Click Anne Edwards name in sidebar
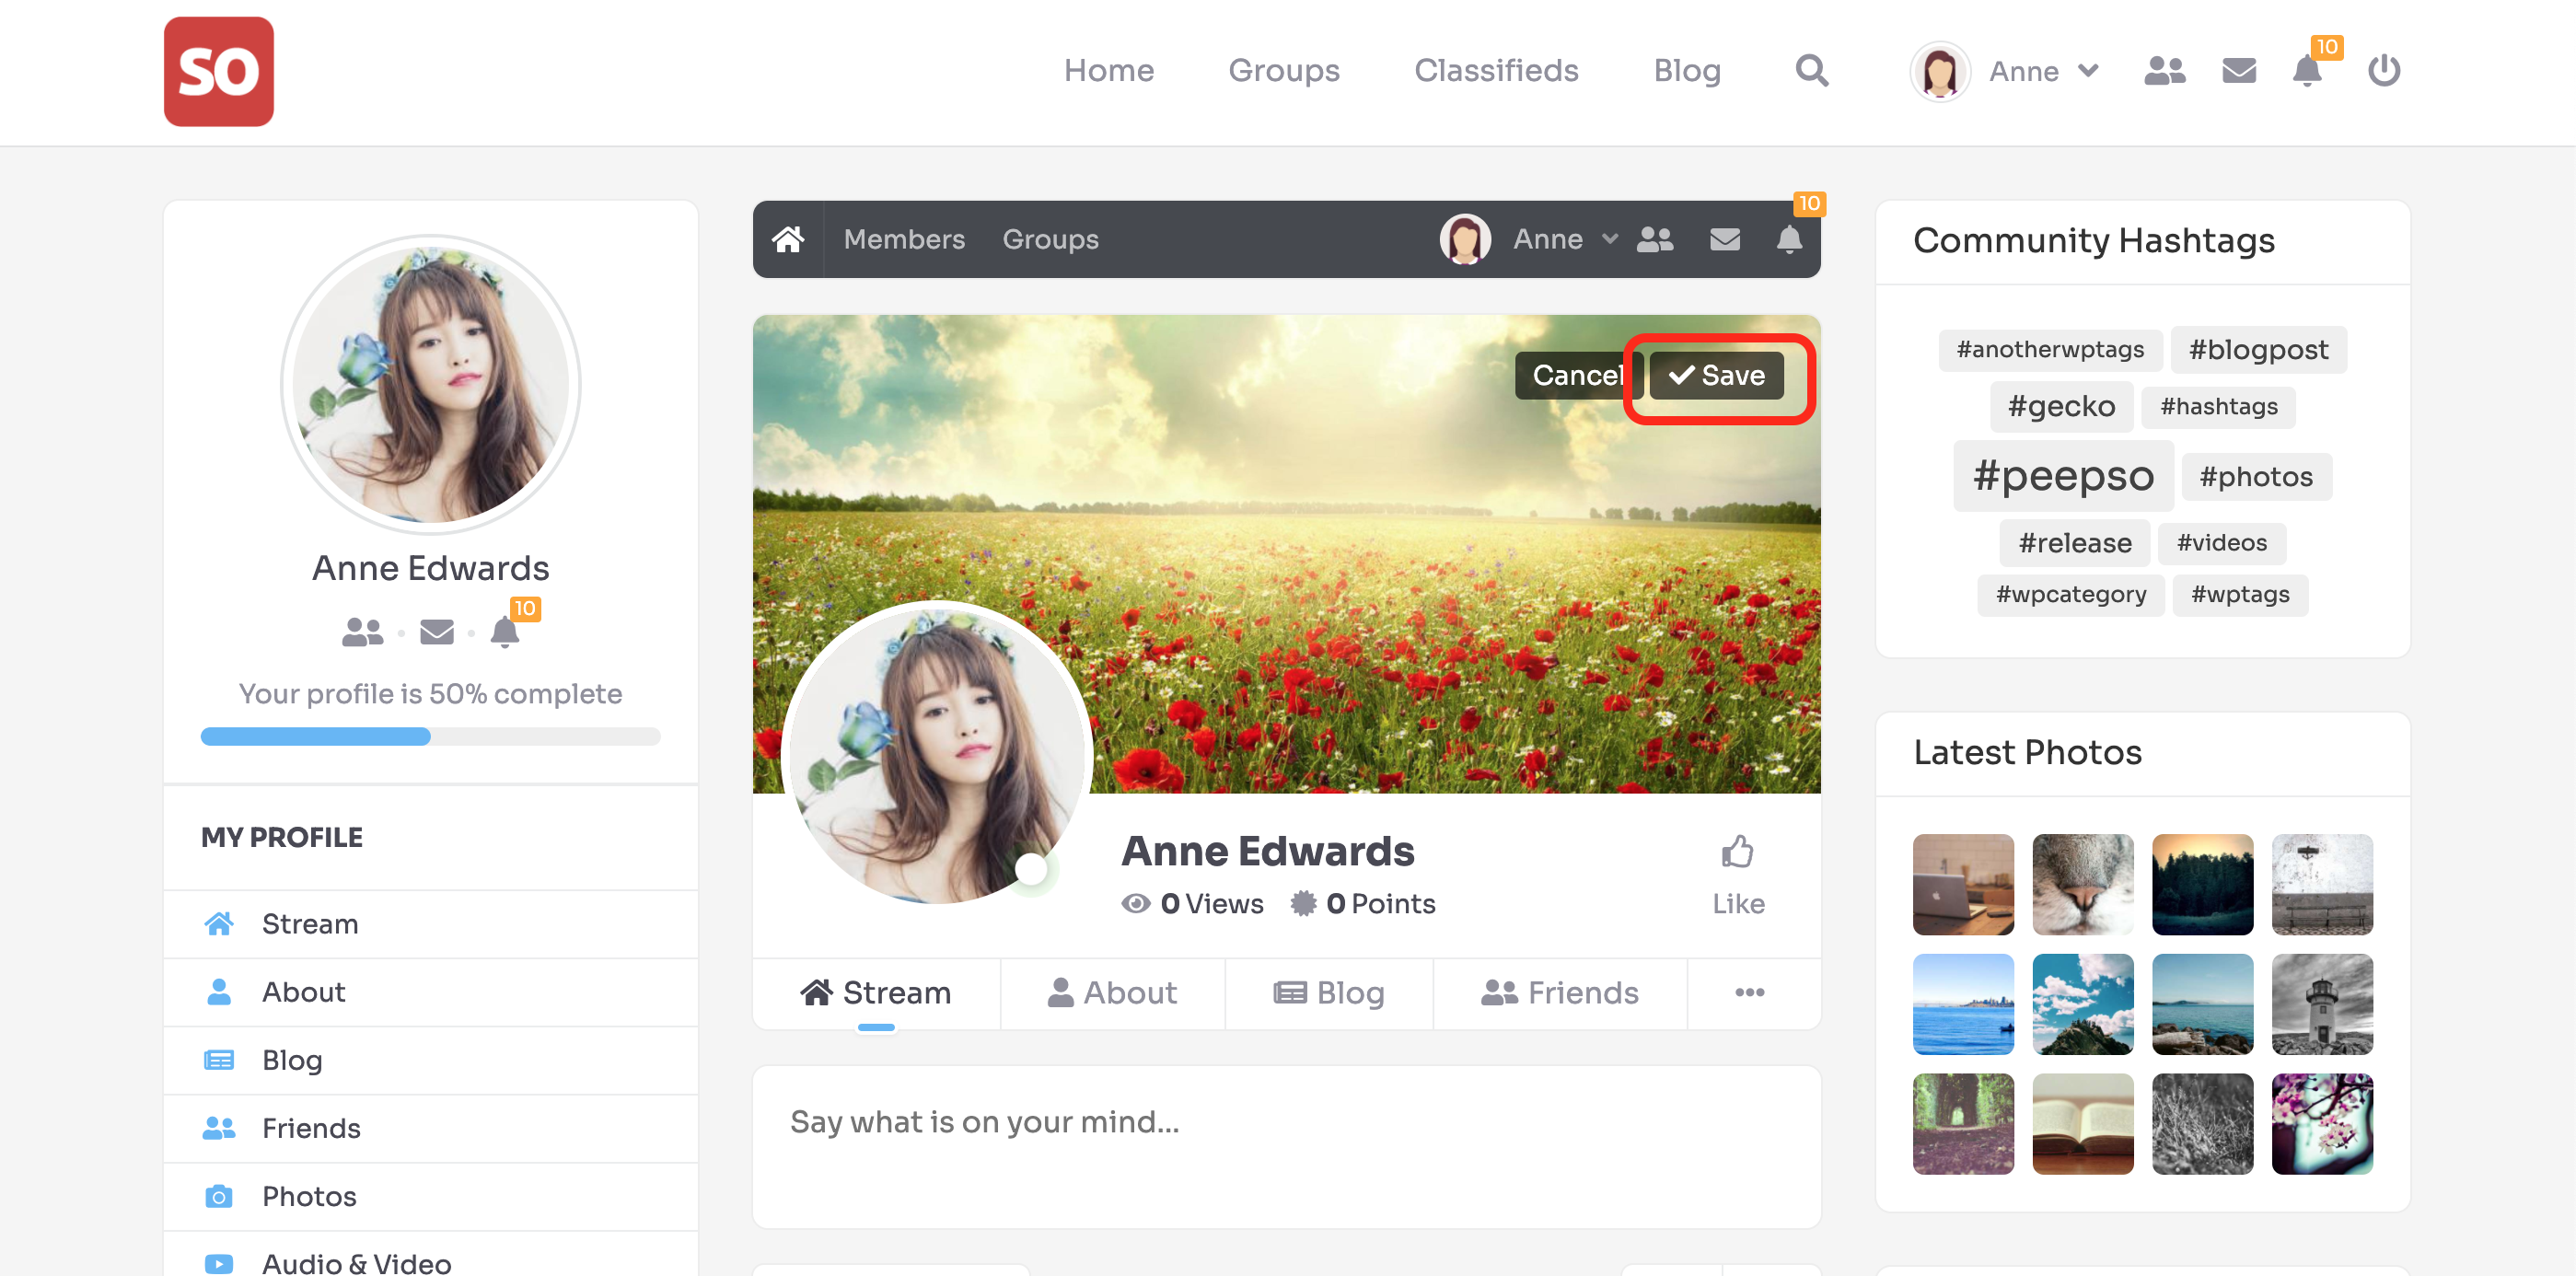 (x=430, y=569)
